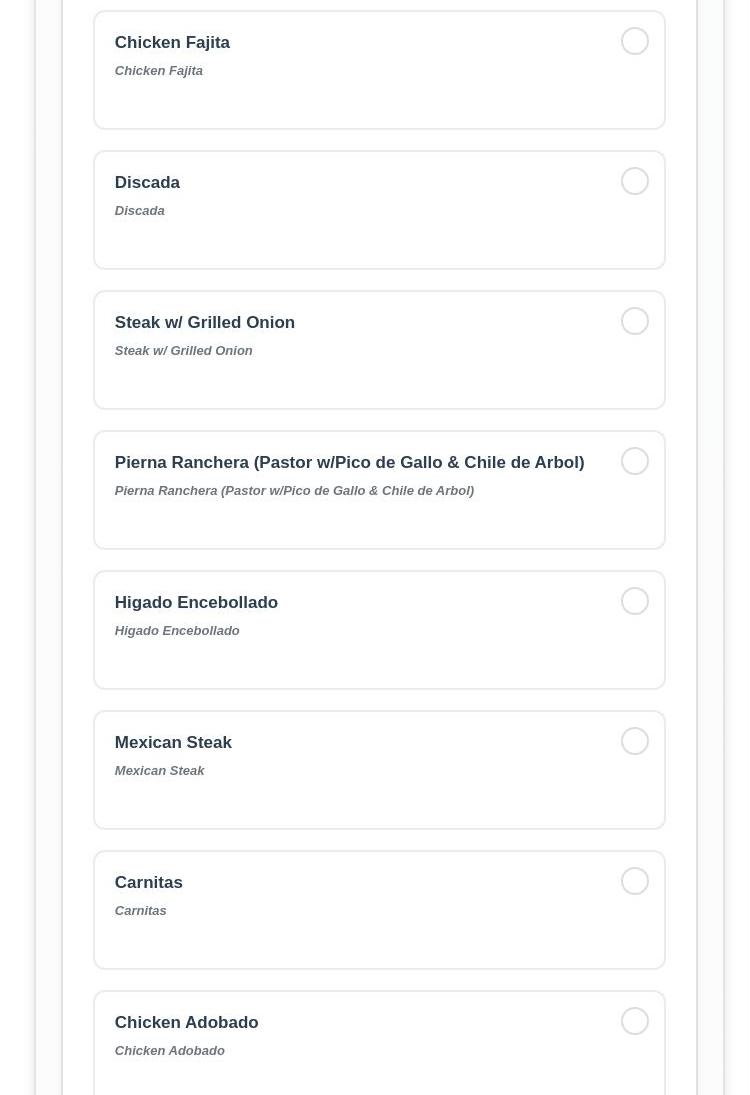Choose the Mexican Steak radio button
Screen dimensions: 750x1095
point(635,741)
